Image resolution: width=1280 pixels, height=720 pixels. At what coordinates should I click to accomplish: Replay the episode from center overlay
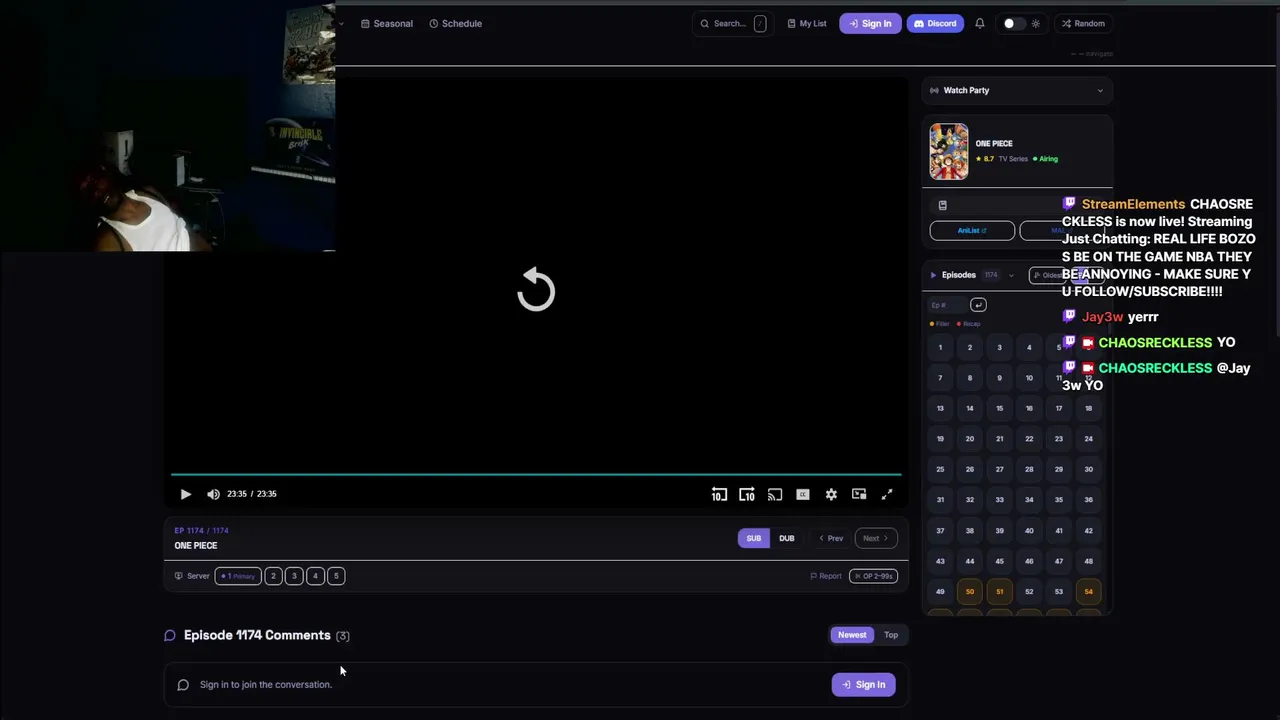point(536,290)
